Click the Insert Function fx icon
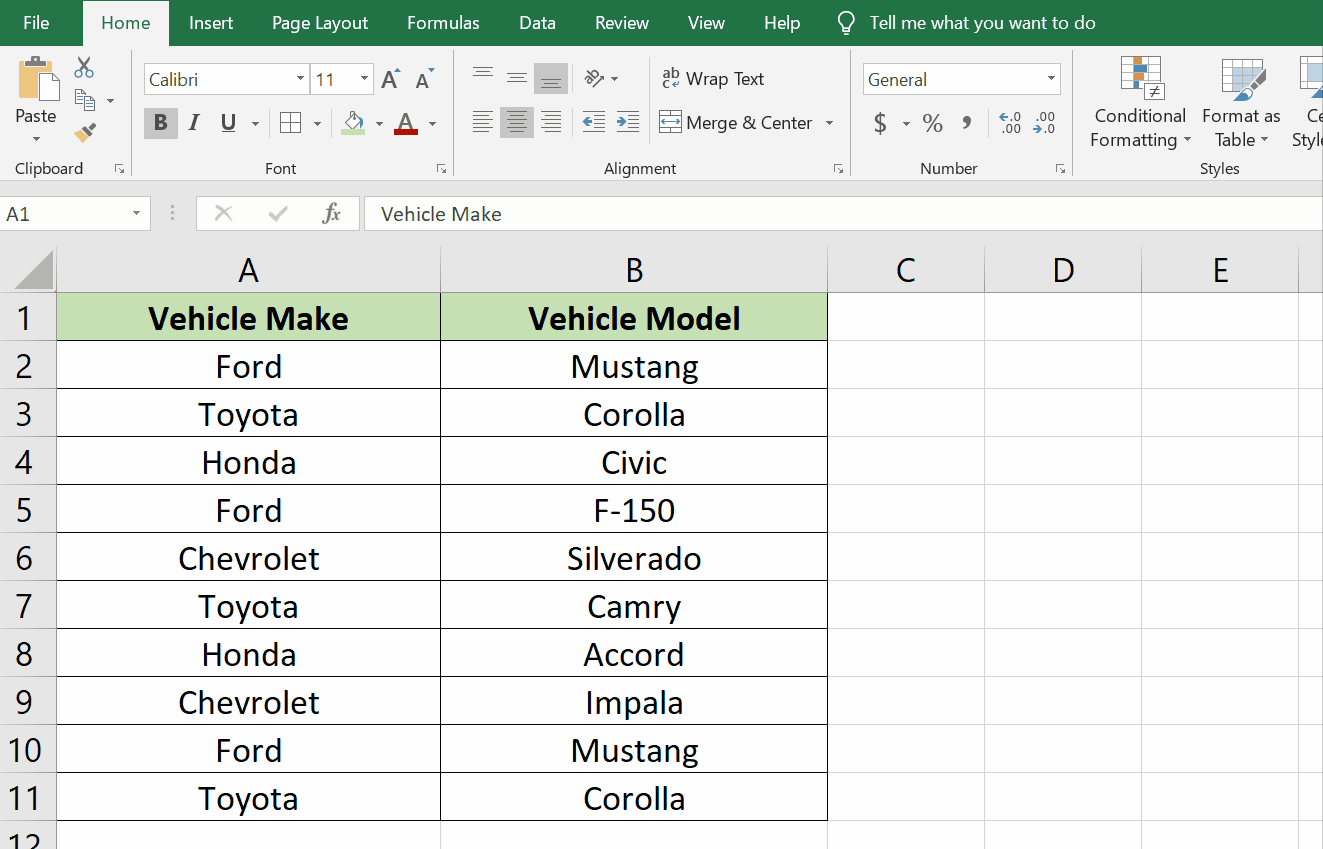Screen dimensions: 1323x849 [x=332, y=213]
